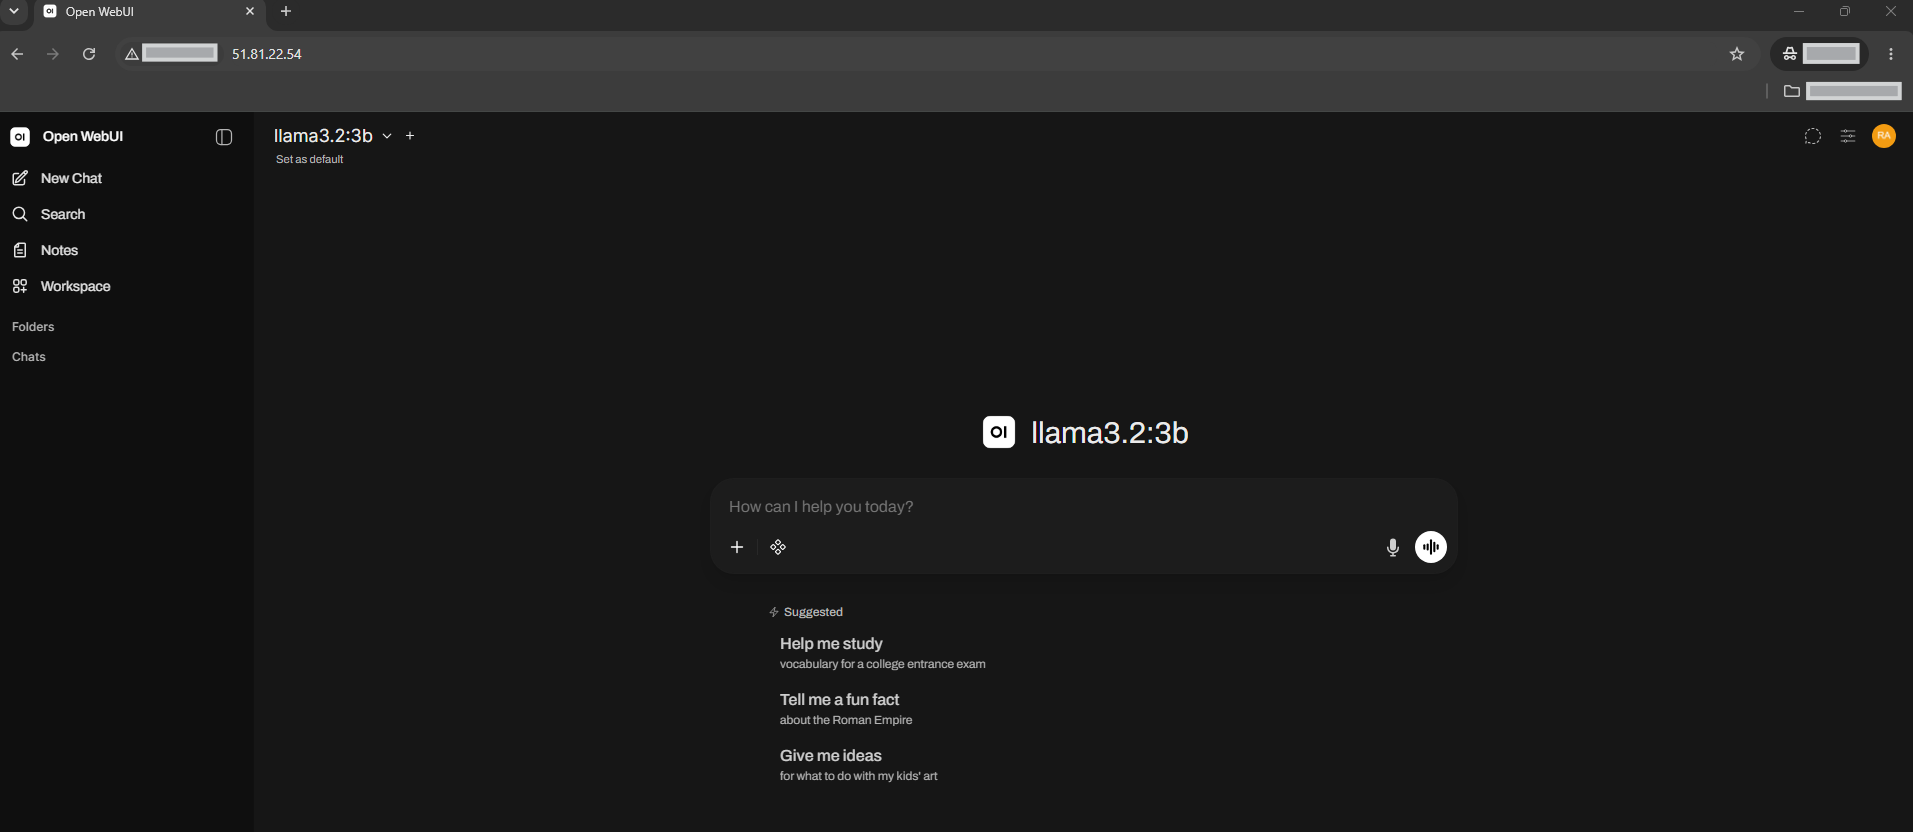Click the Suggested label with lightning icon

click(806, 612)
